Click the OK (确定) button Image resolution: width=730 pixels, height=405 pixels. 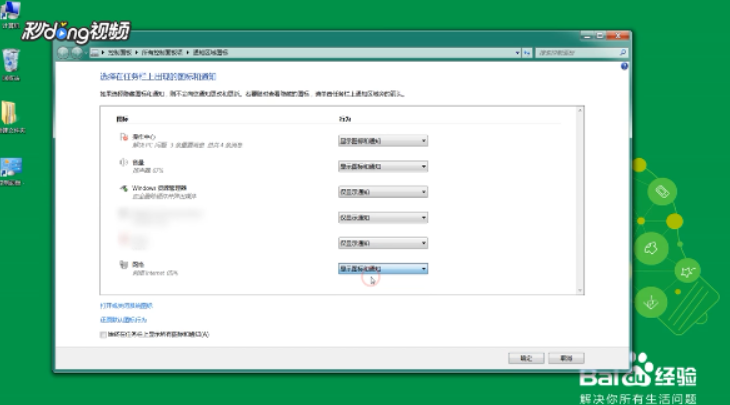pos(526,358)
